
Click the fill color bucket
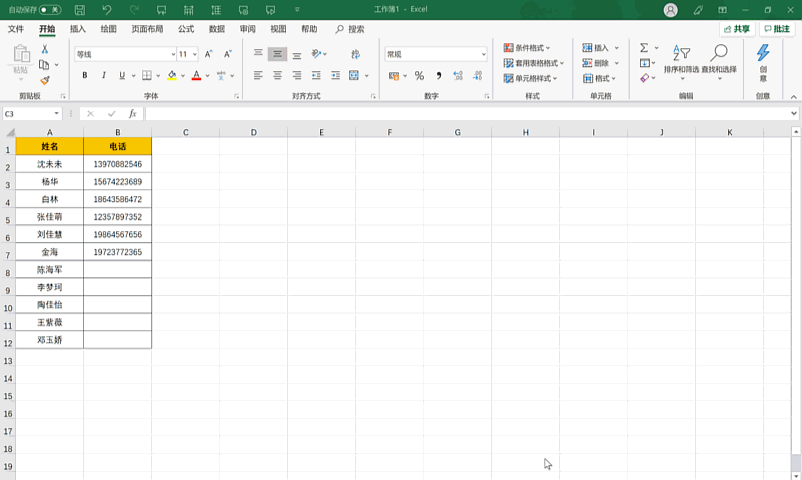[172, 75]
